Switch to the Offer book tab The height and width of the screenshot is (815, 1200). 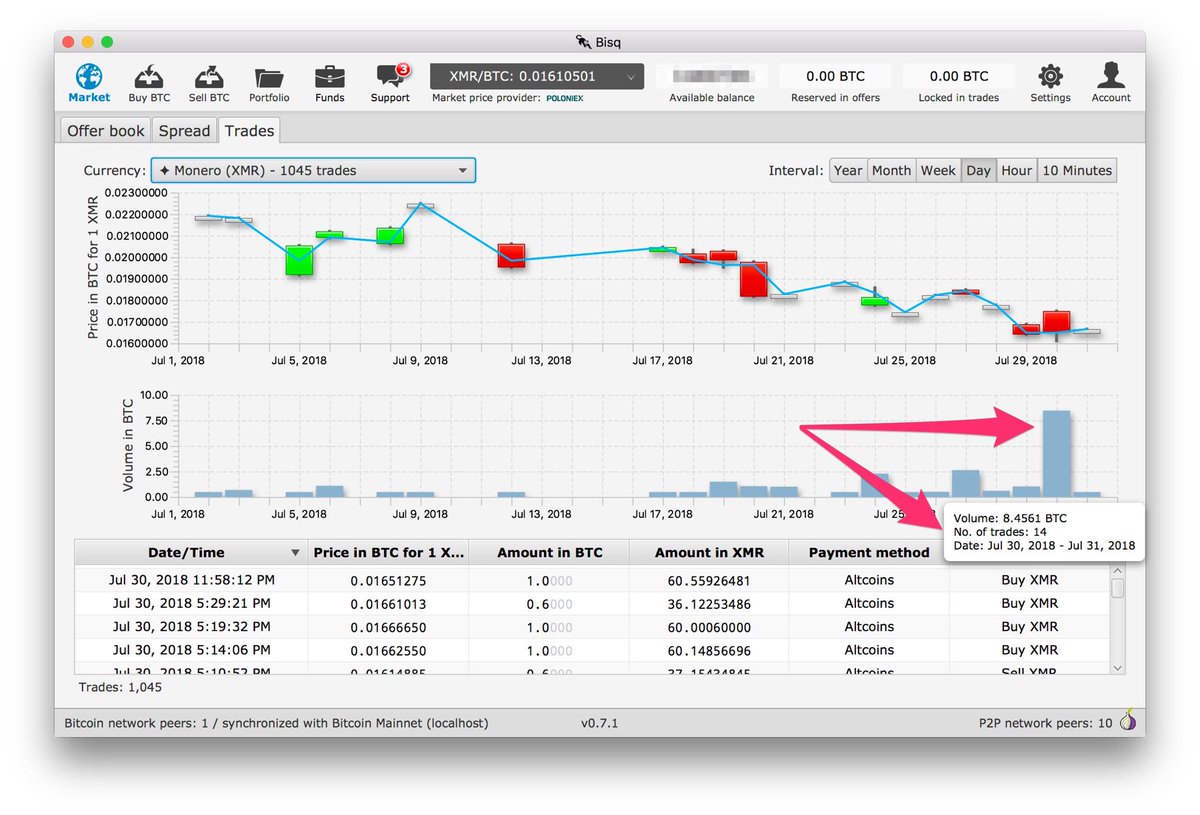point(106,130)
